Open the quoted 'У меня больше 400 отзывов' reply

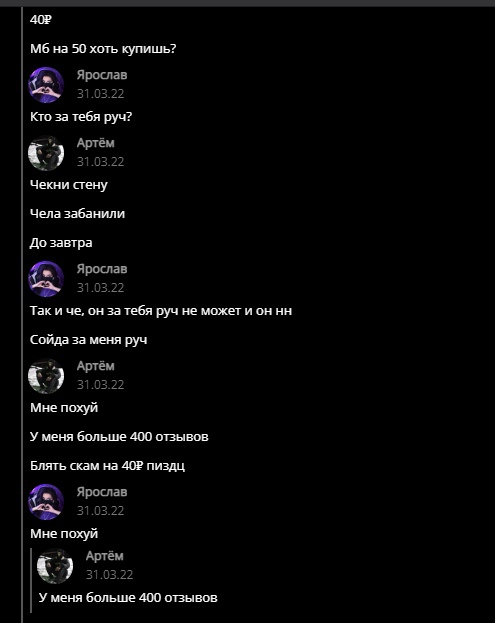tap(128, 598)
